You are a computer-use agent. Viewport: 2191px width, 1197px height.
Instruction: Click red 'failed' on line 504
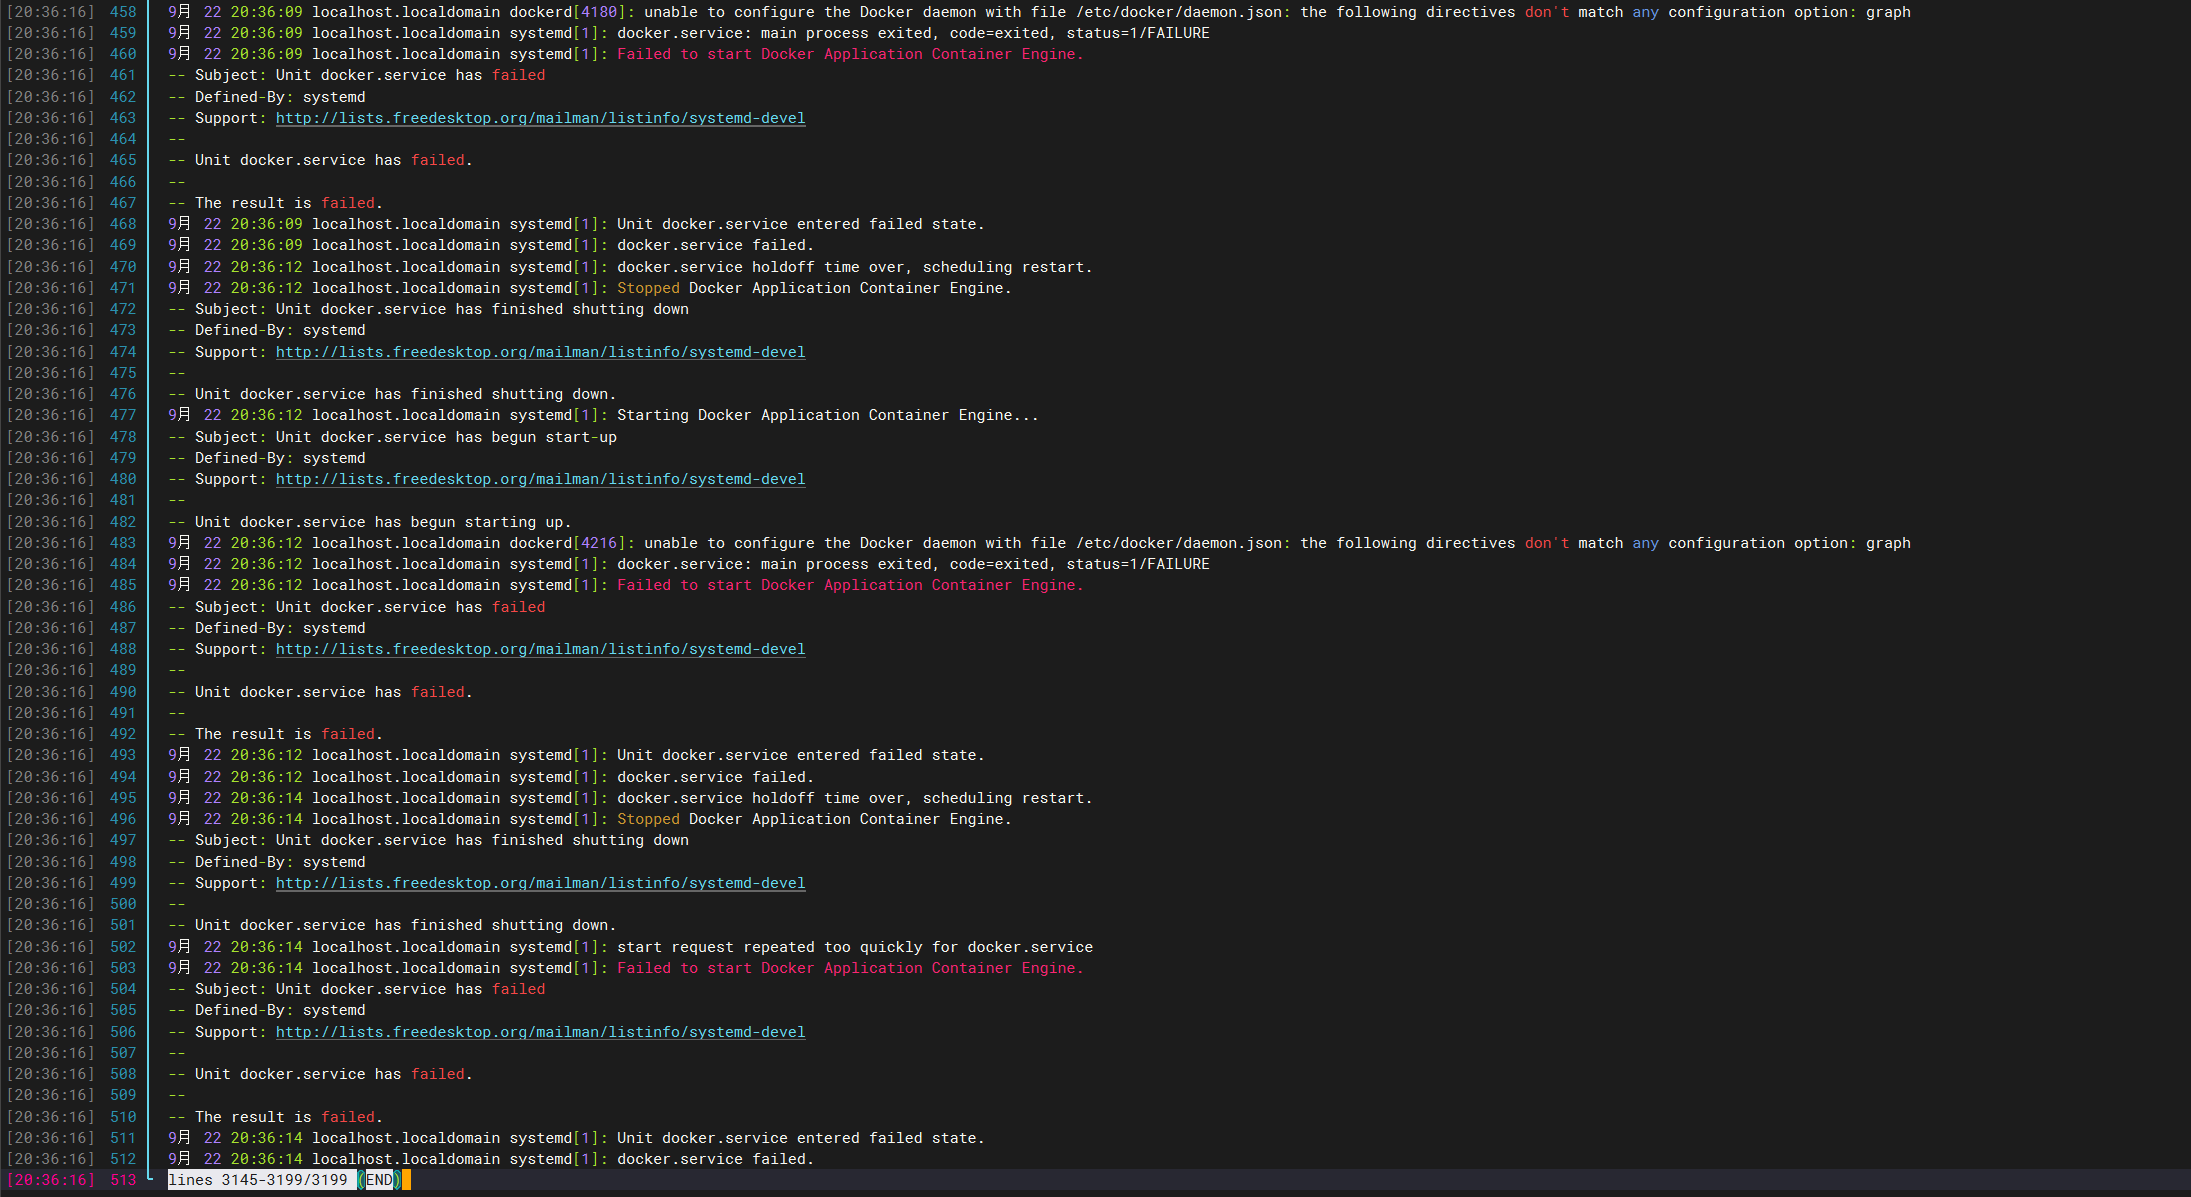click(x=518, y=989)
